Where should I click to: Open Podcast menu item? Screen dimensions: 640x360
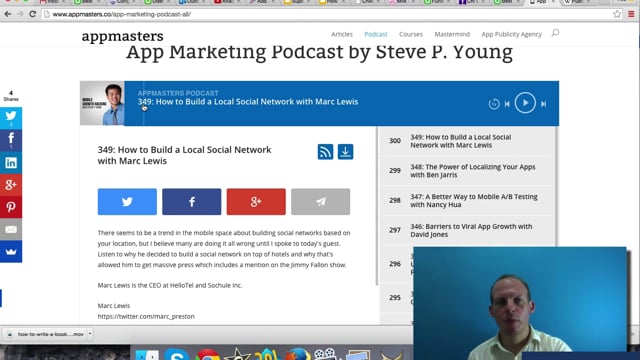pos(376,34)
